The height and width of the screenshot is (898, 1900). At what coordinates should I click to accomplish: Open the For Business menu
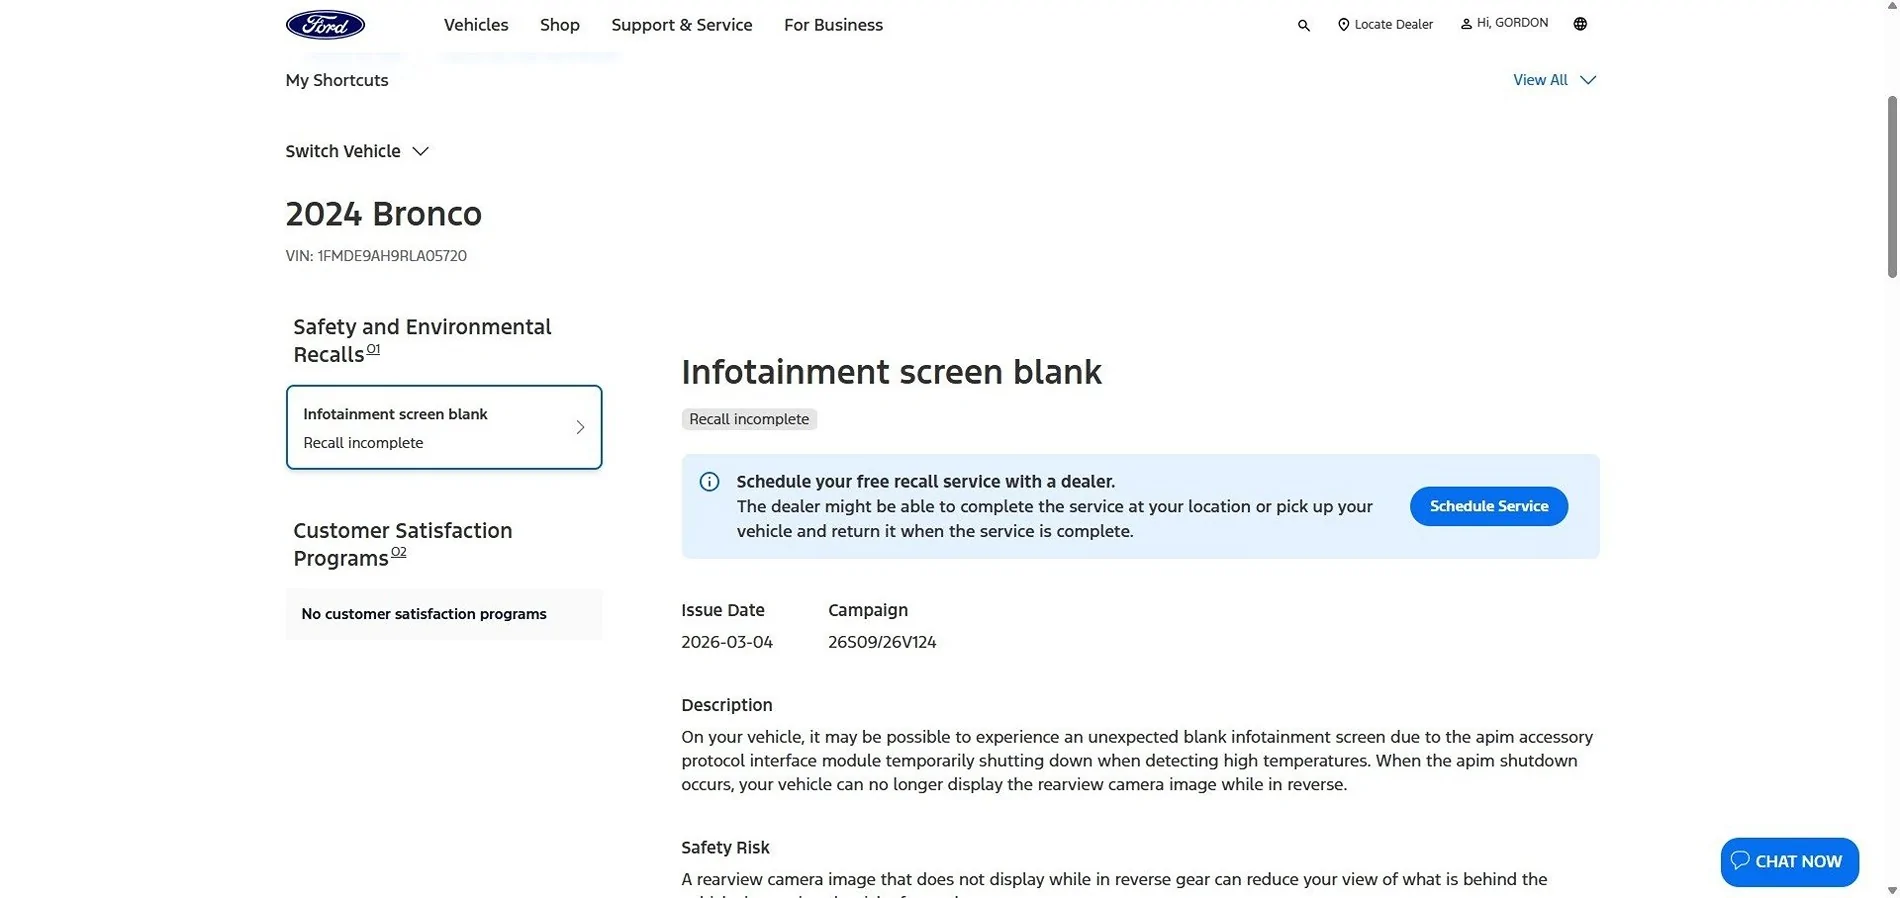833,25
